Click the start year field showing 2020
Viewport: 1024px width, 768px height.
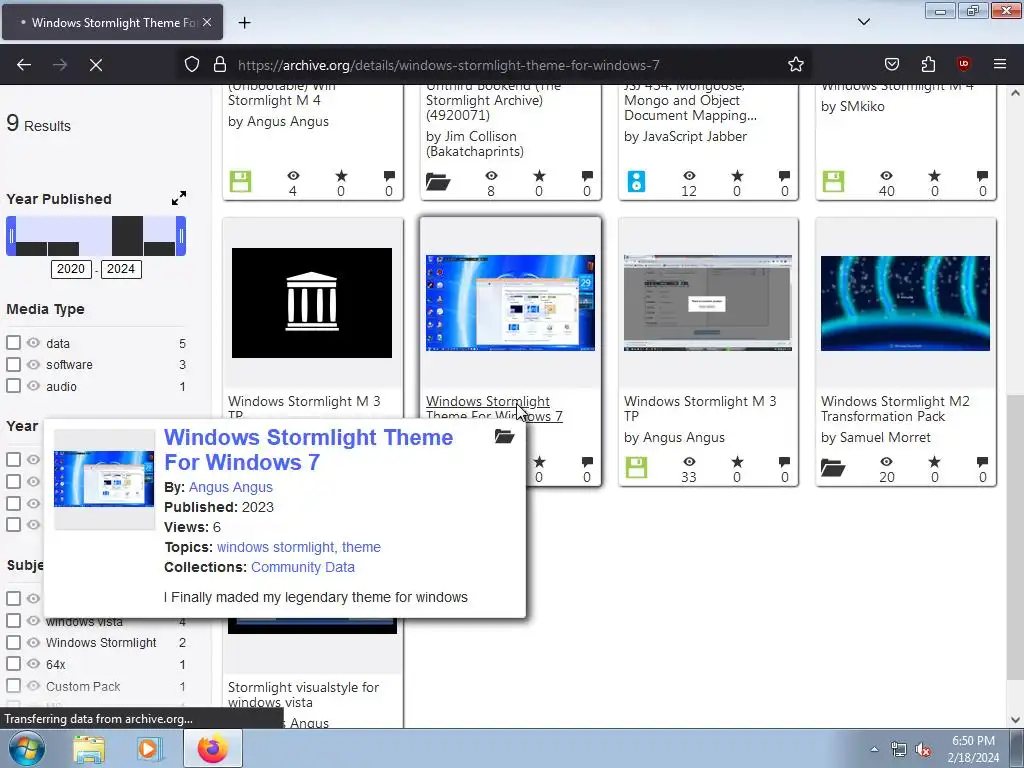(71, 269)
